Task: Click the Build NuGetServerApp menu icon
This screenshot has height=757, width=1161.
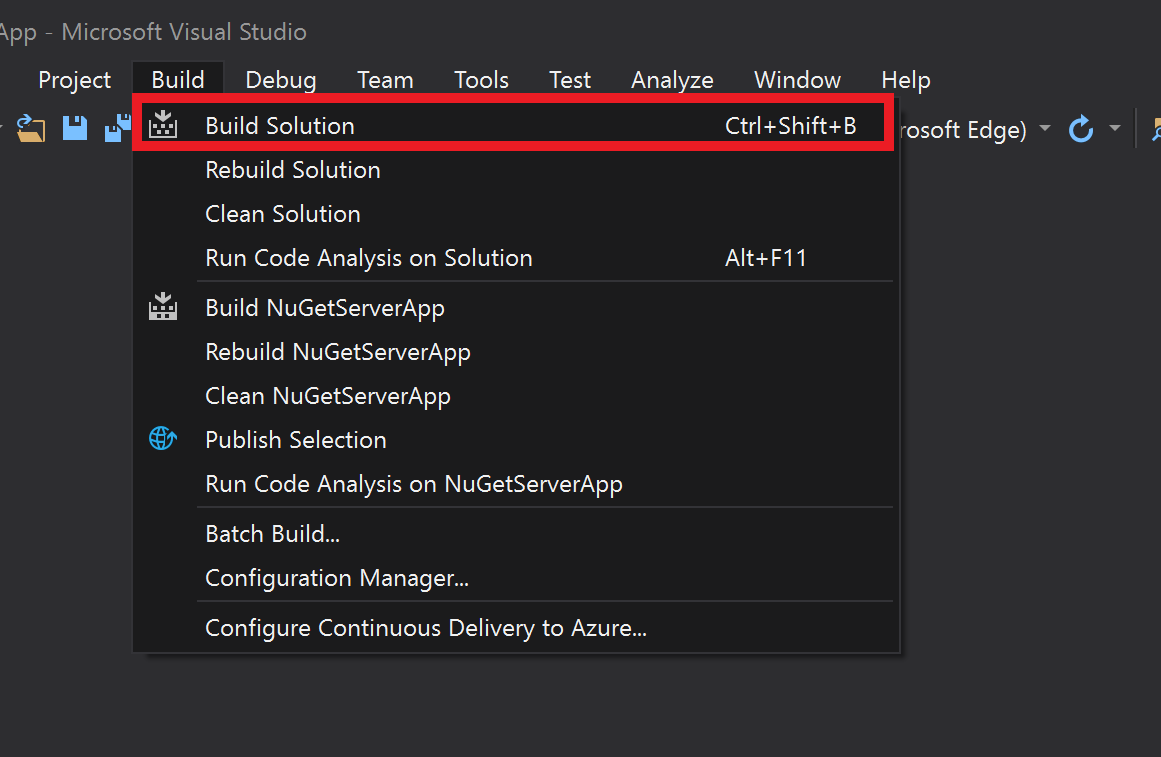Action: point(163,307)
